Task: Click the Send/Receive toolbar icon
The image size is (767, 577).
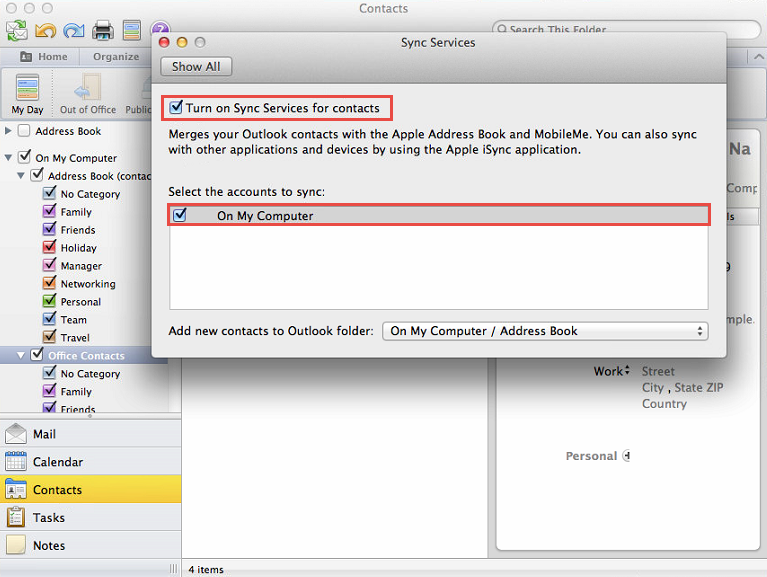Action: (x=17, y=30)
